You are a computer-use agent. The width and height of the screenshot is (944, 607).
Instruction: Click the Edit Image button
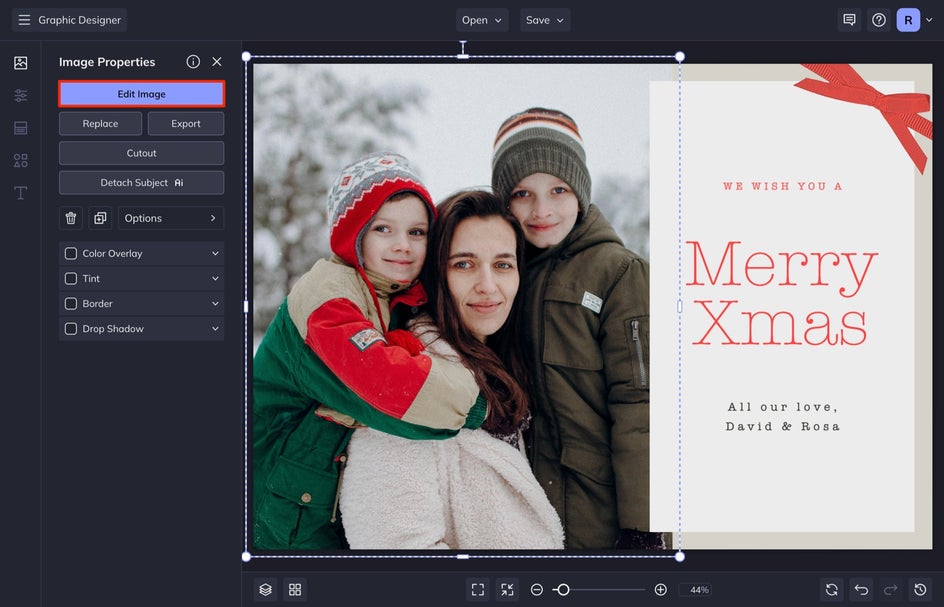point(141,94)
